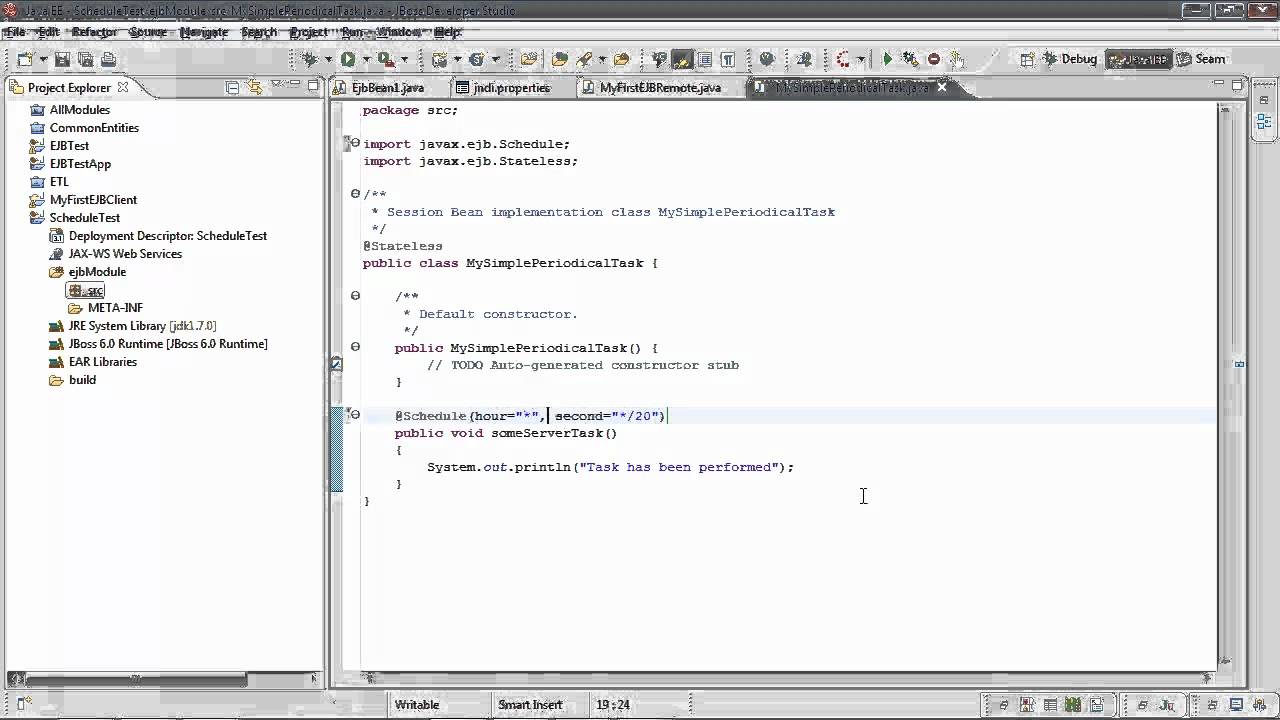Click Collapse All in Project Explorer
This screenshot has width=1280, height=720.
233,88
